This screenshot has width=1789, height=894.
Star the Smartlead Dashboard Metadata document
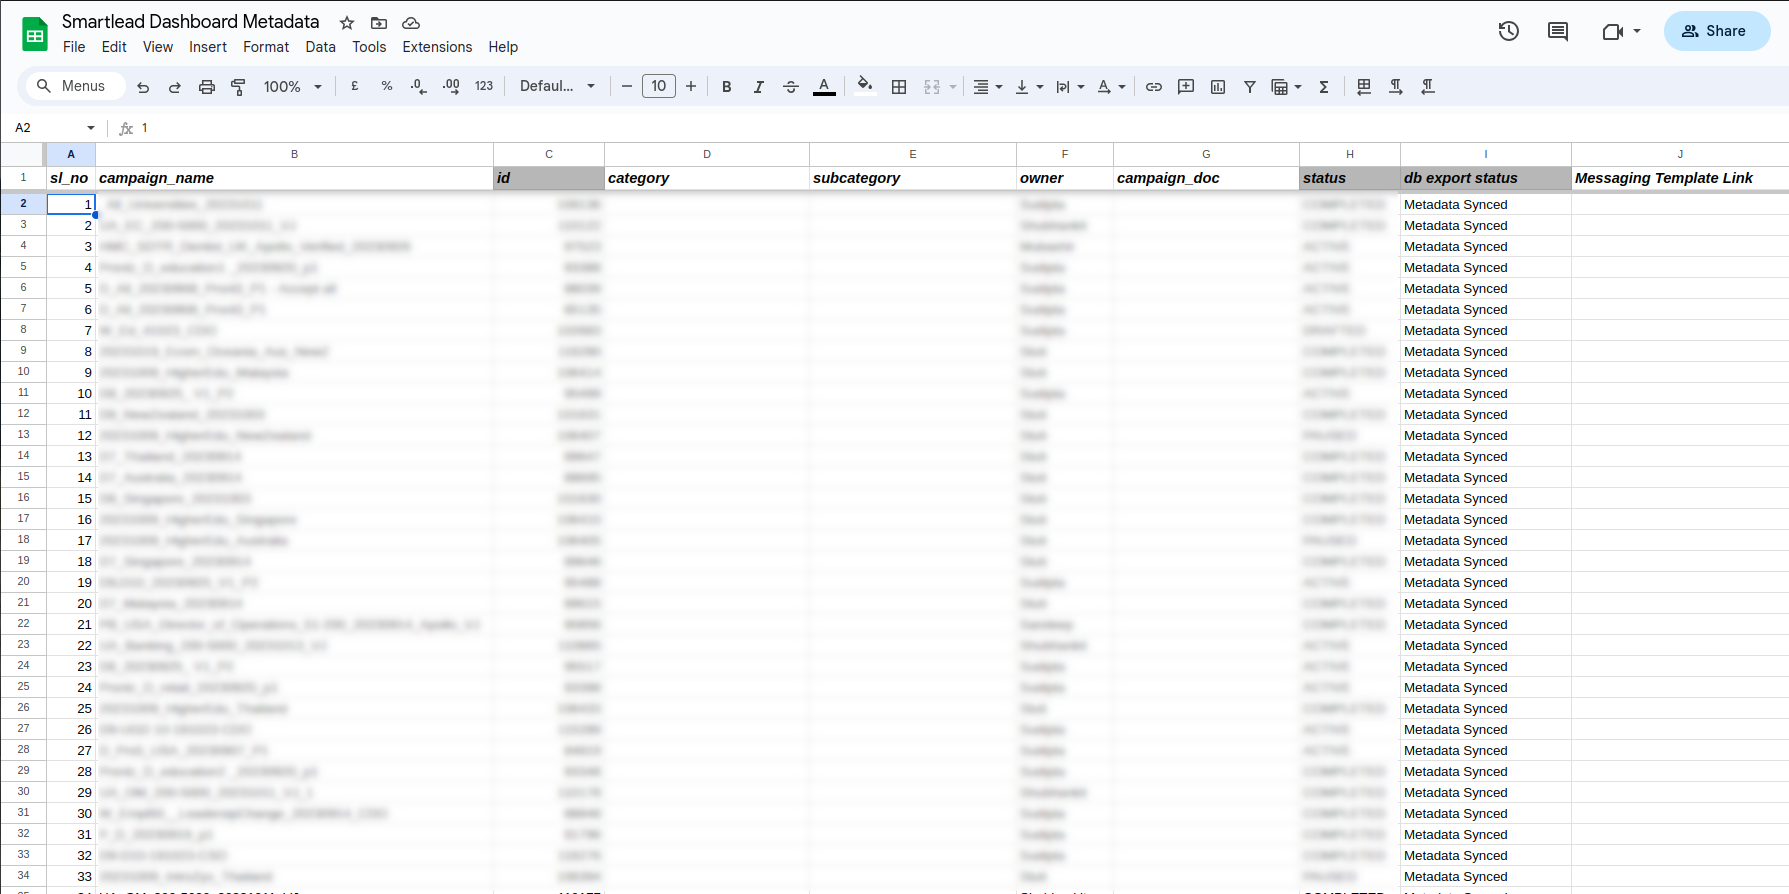tap(347, 23)
